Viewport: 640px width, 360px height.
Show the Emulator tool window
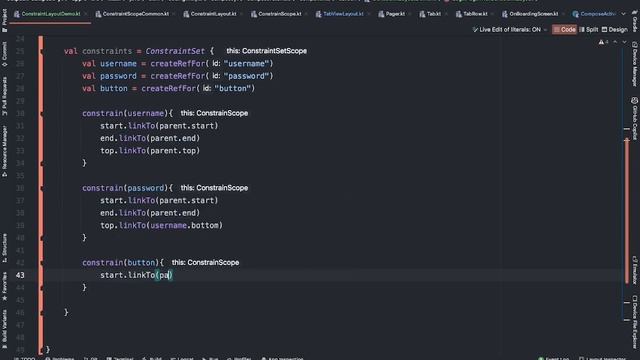pos(635,270)
